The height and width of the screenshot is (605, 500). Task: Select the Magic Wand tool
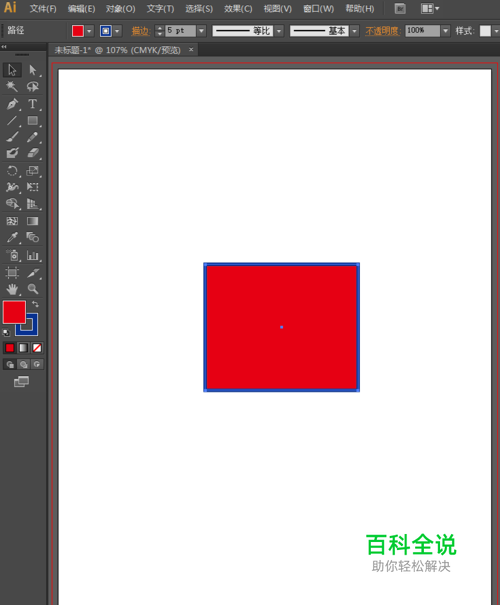[x=12, y=87]
